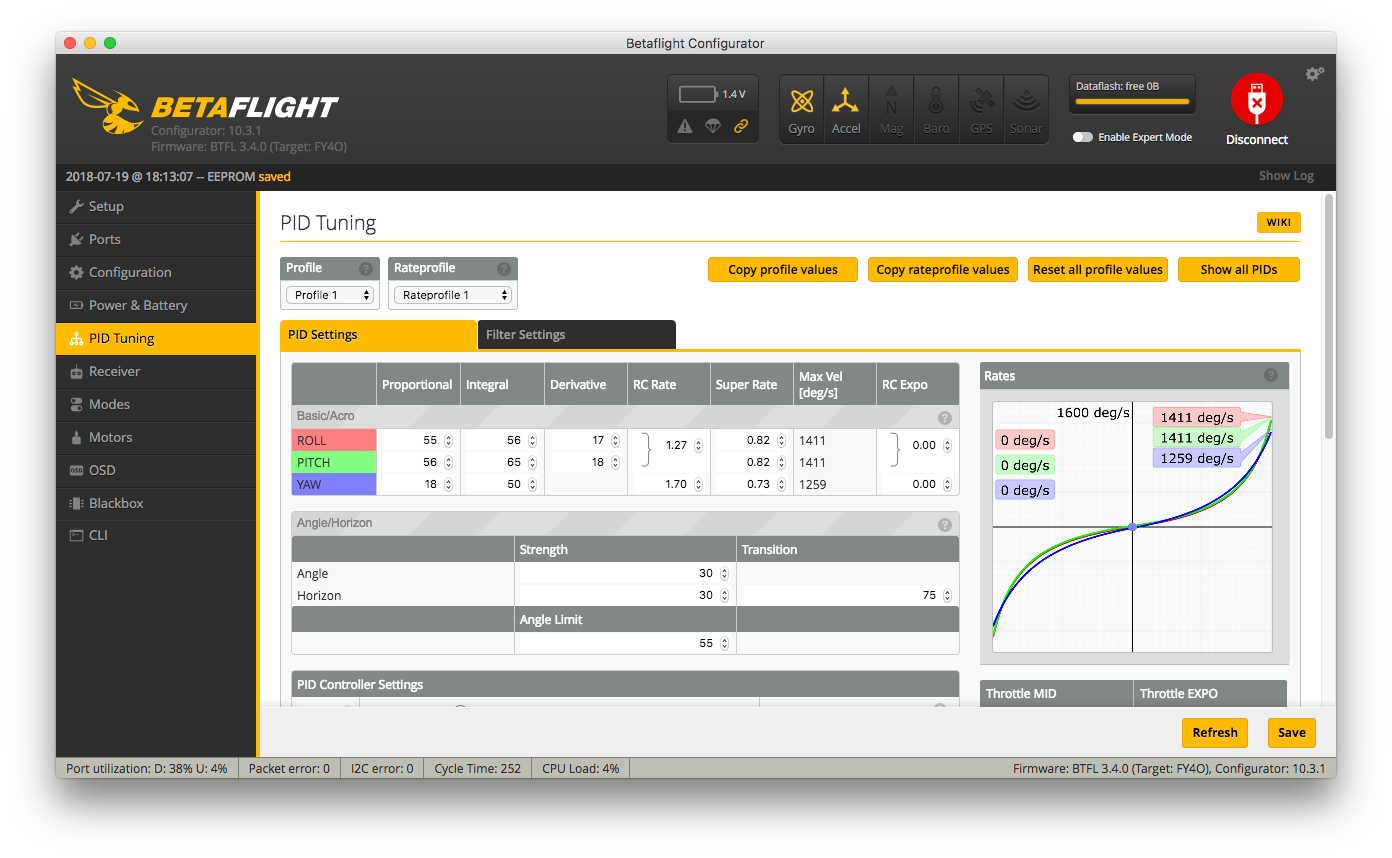
Task: Click the yellow link status icon
Action: pyautogui.click(x=741, y=126)
